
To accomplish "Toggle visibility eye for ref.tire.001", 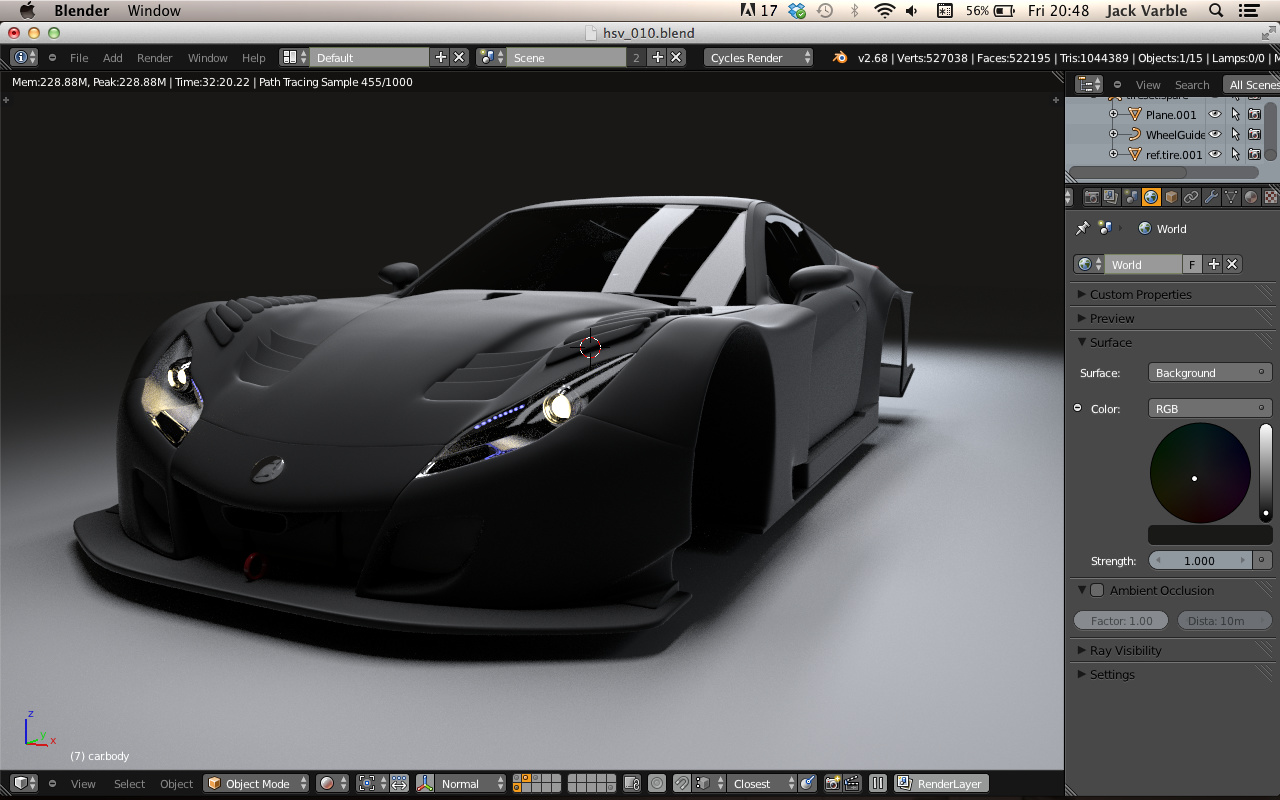I will [1215, 154].
